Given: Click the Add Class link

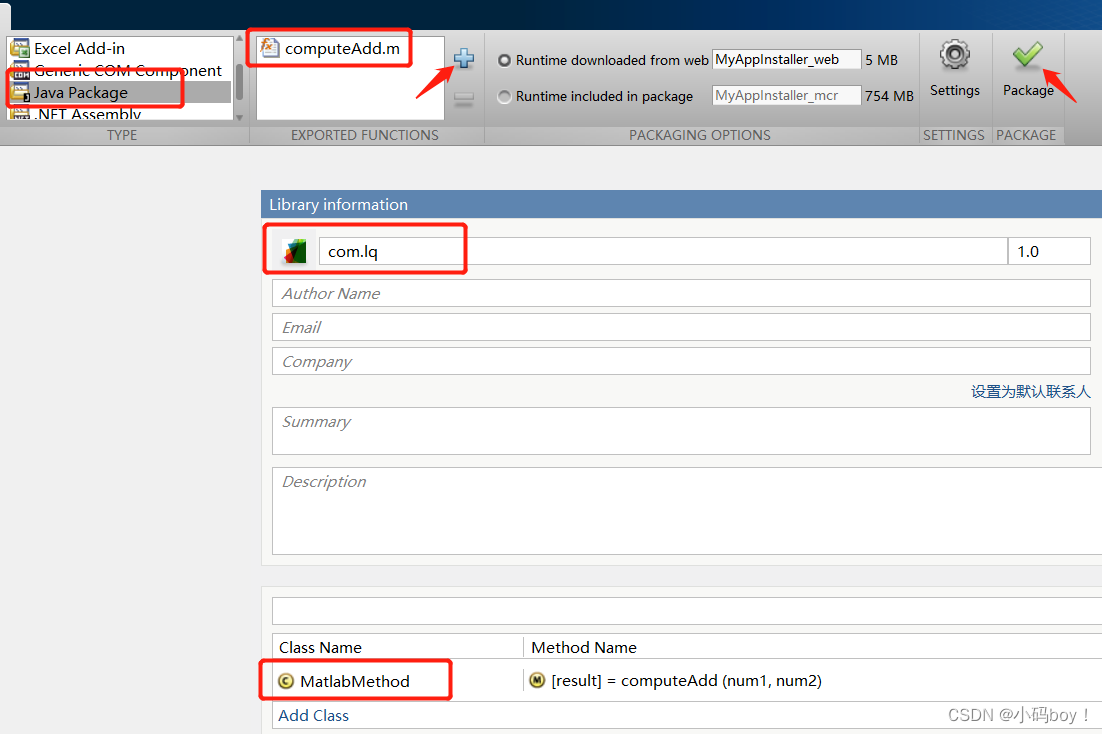Looking at the screenshot, I should click(313, 715).
